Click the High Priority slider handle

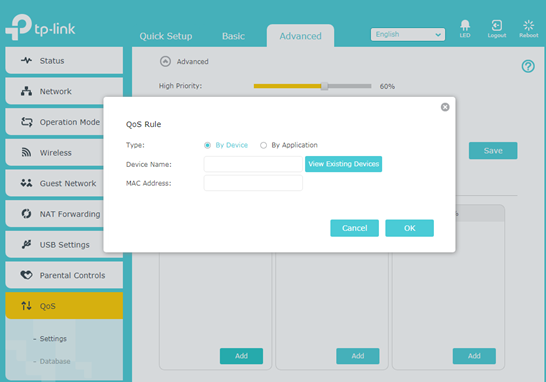[325, 86]
